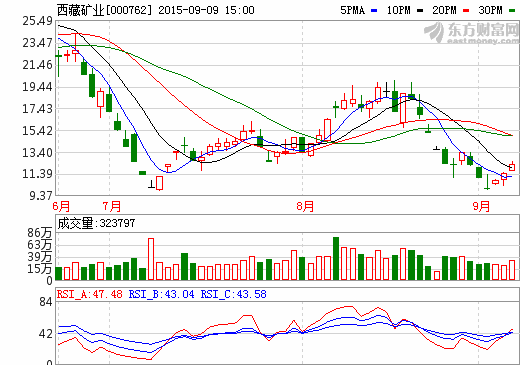This screenshot has height=365, width=520.
Task: Click the 63万 volume axis label
Action: click(40, 245)
